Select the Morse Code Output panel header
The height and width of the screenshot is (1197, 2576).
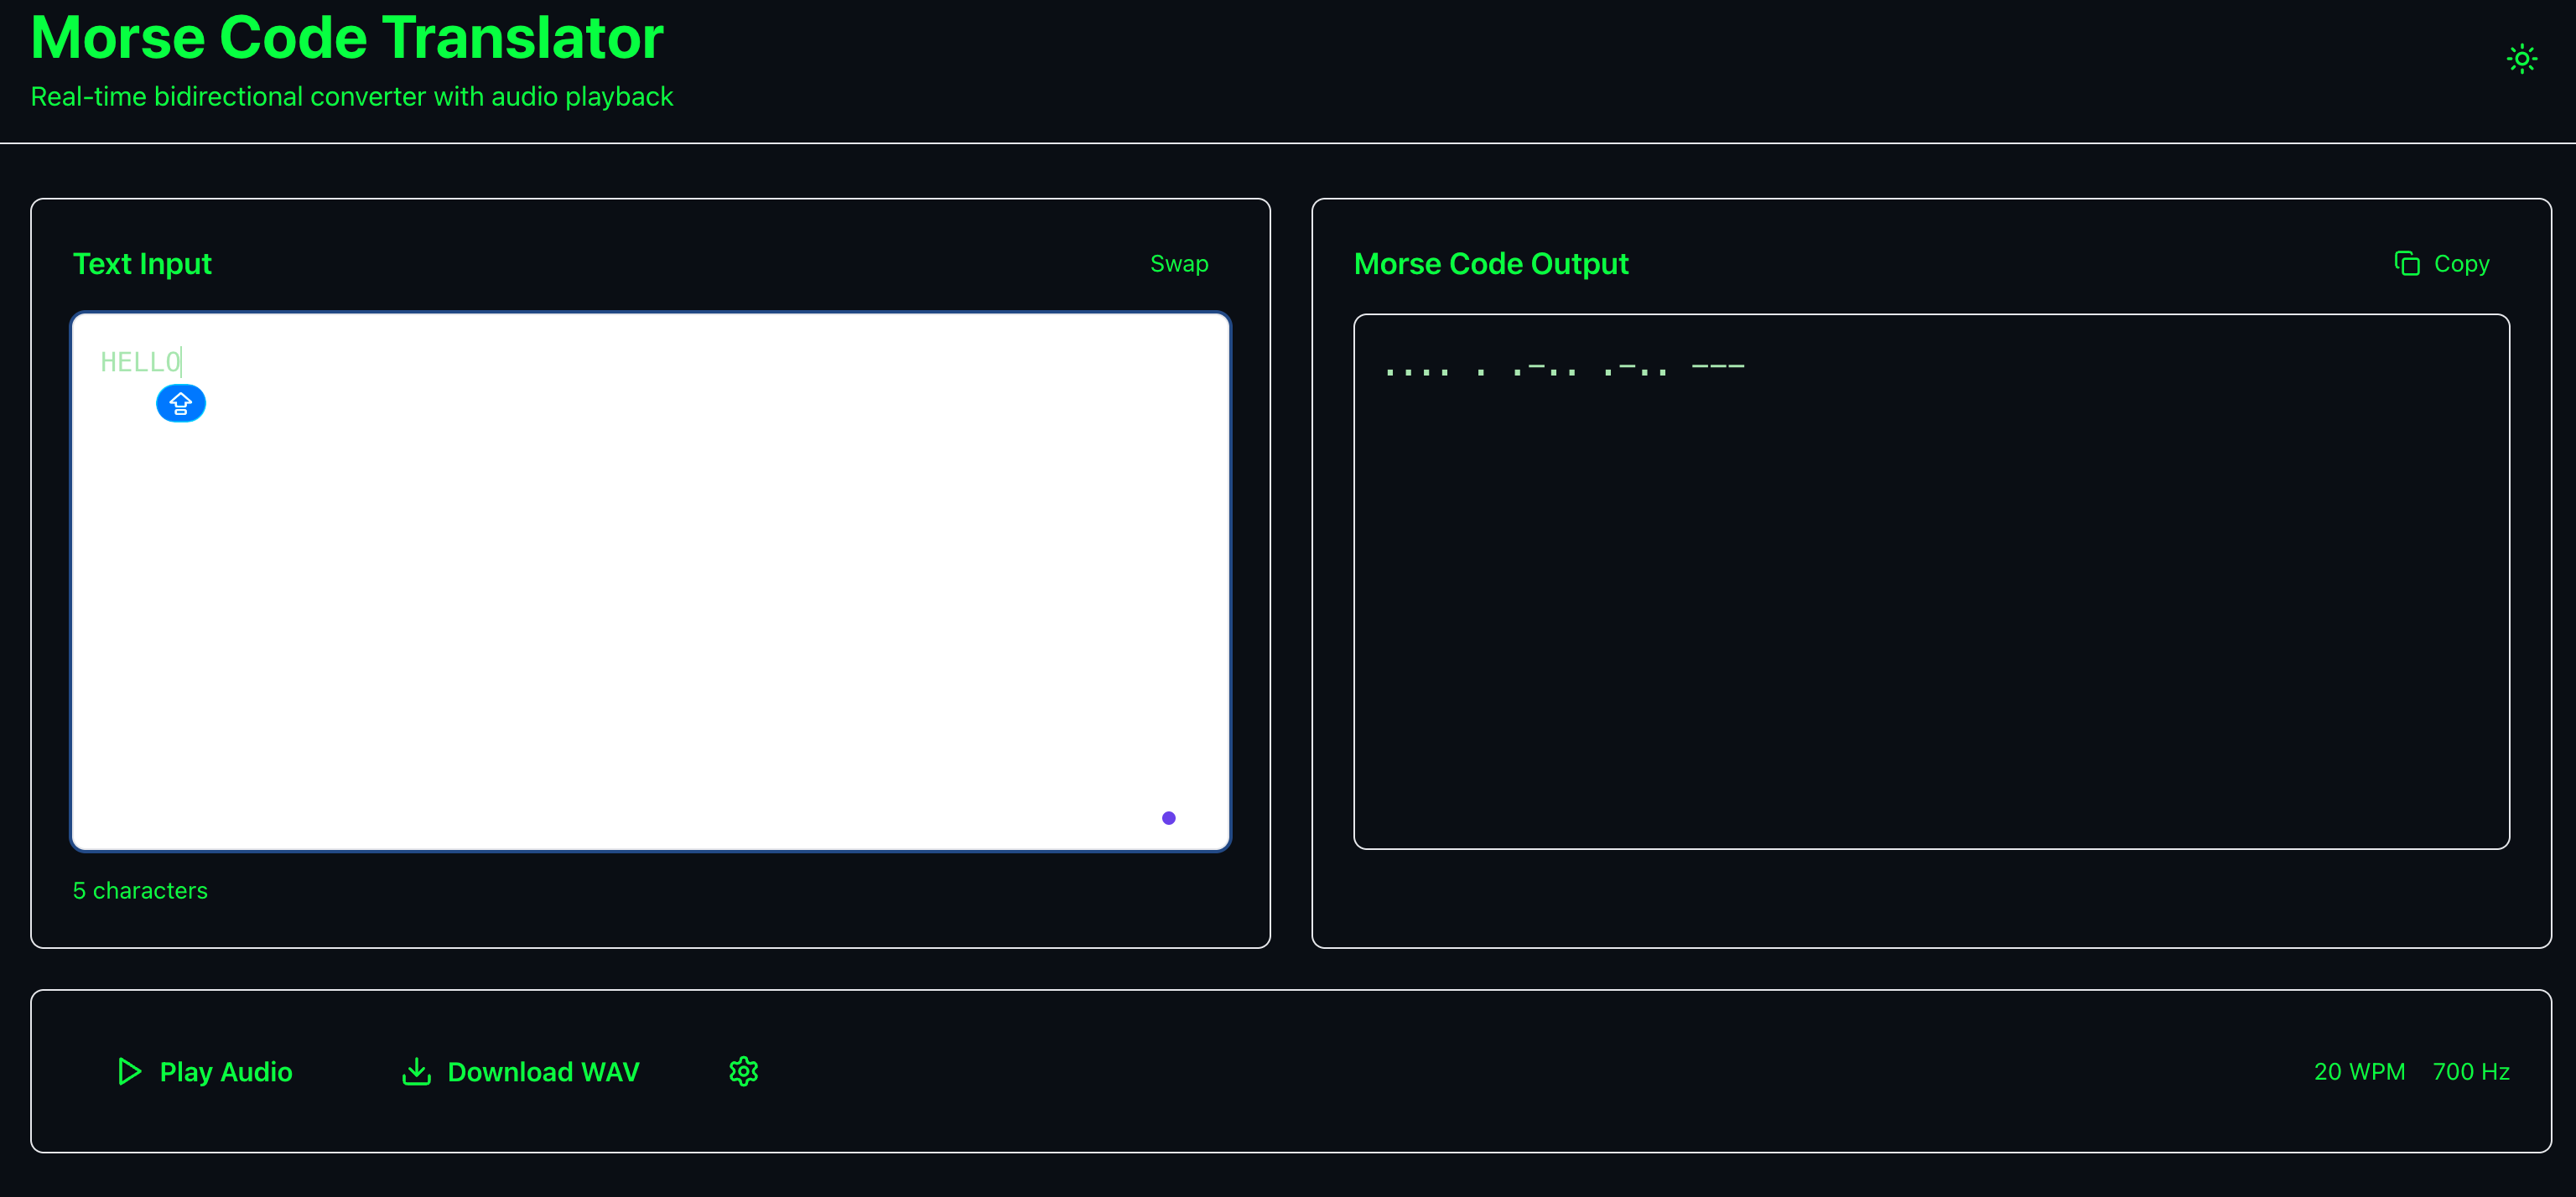(1491, 263)
